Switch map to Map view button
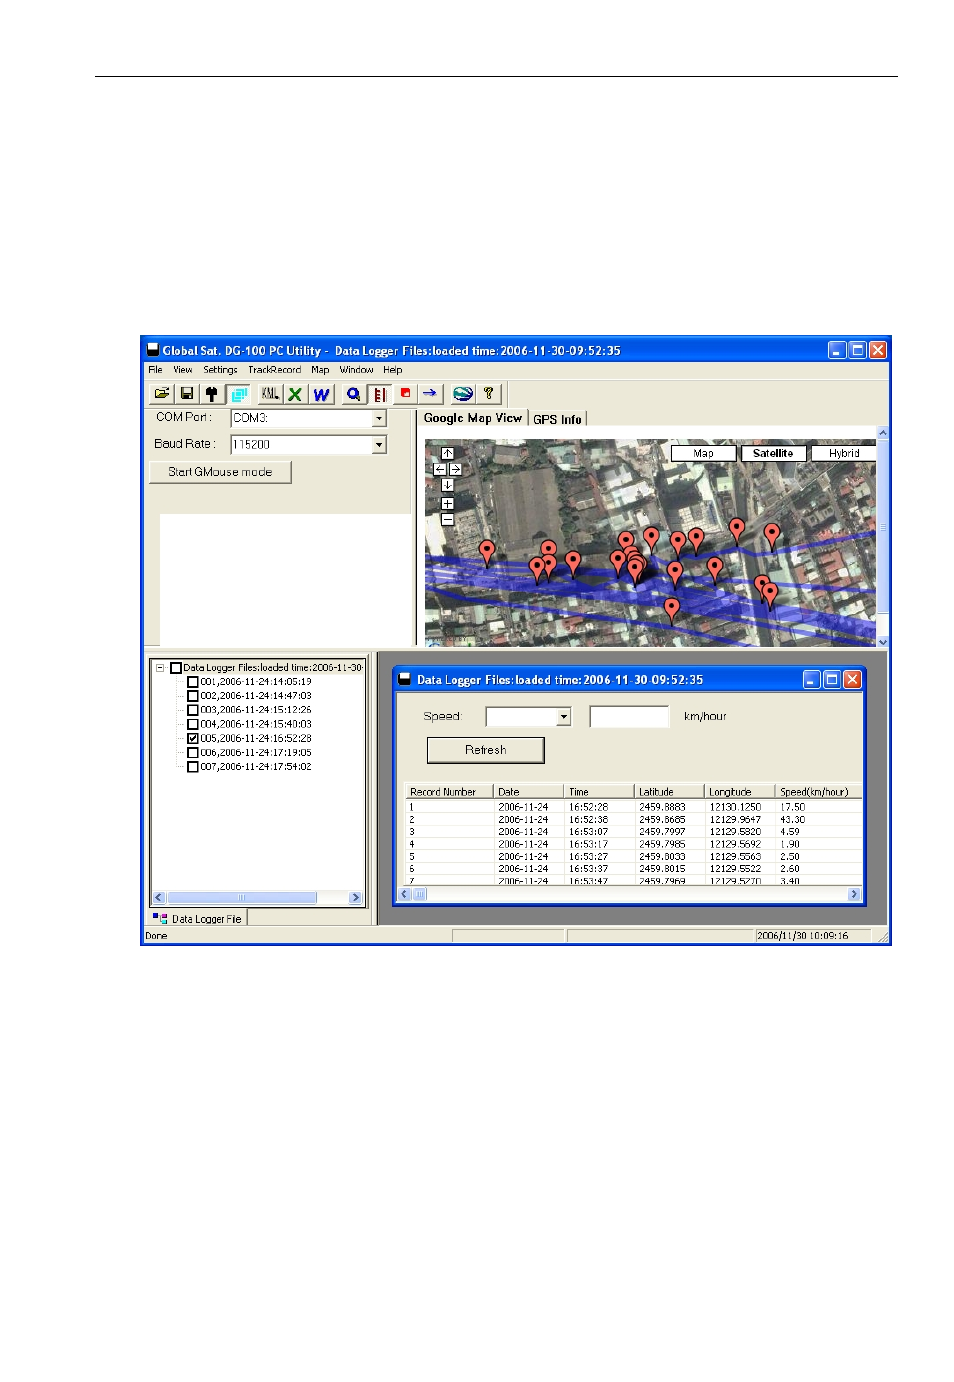Screen dimensions: 954x1382 tap(703, 453)
